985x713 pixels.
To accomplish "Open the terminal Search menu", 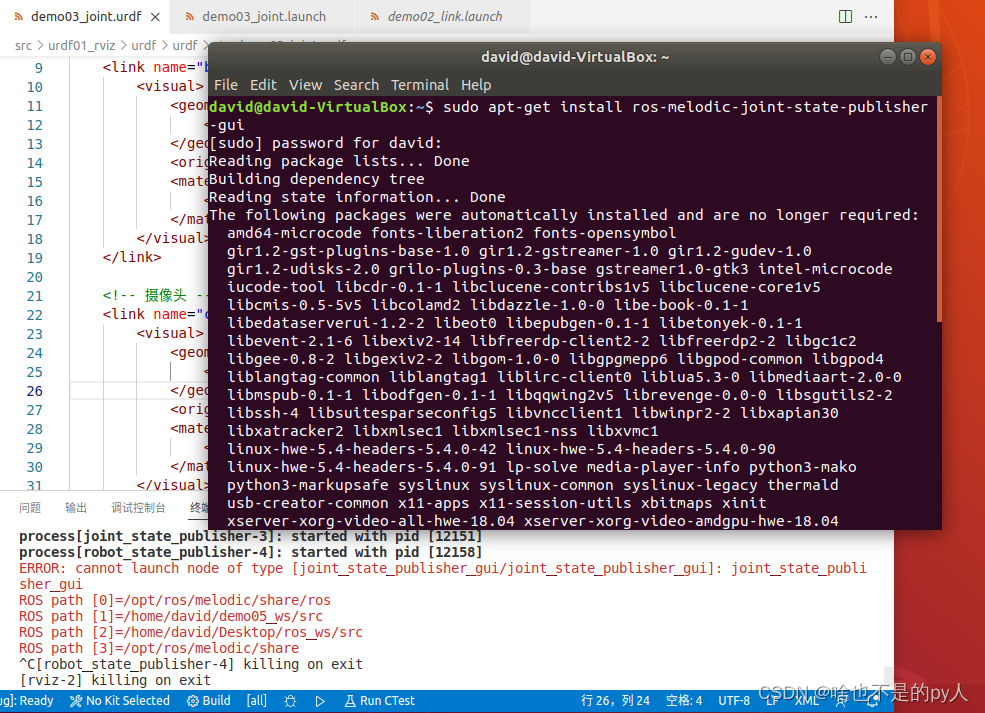I will coord(356,85).
